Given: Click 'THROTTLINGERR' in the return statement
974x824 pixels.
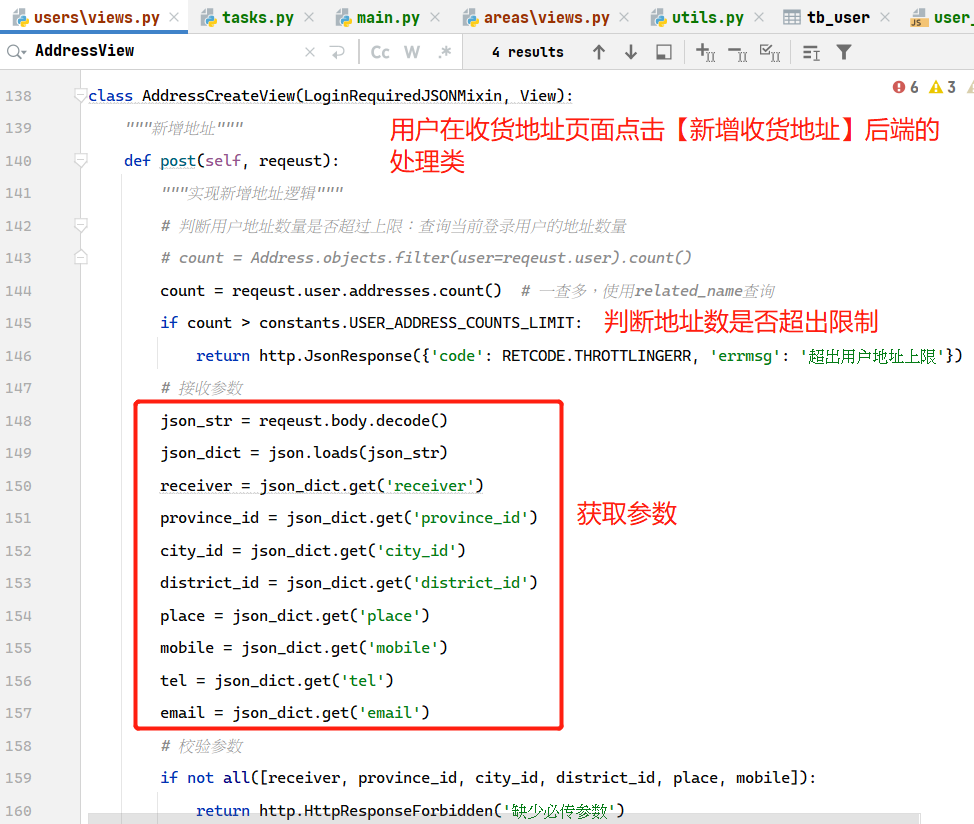Looking at the screenshot, I should click(x=632, y=356).
